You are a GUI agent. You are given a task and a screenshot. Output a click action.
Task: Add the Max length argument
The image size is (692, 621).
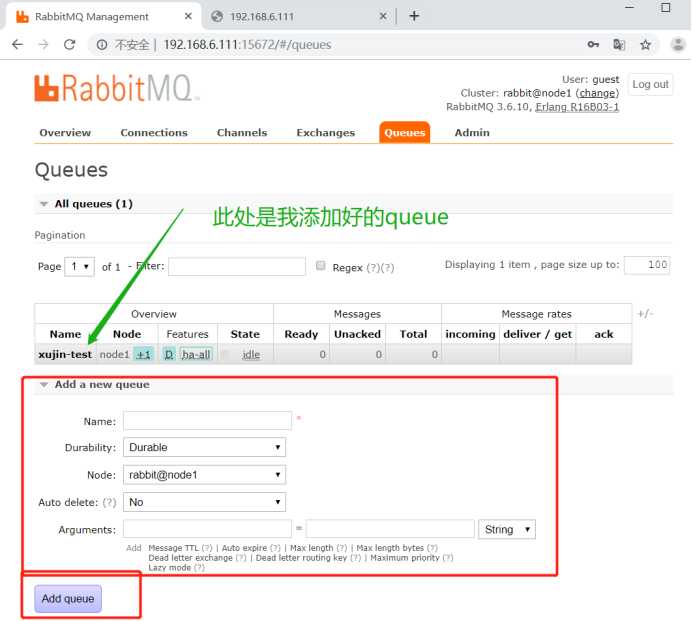coord(312,548)
